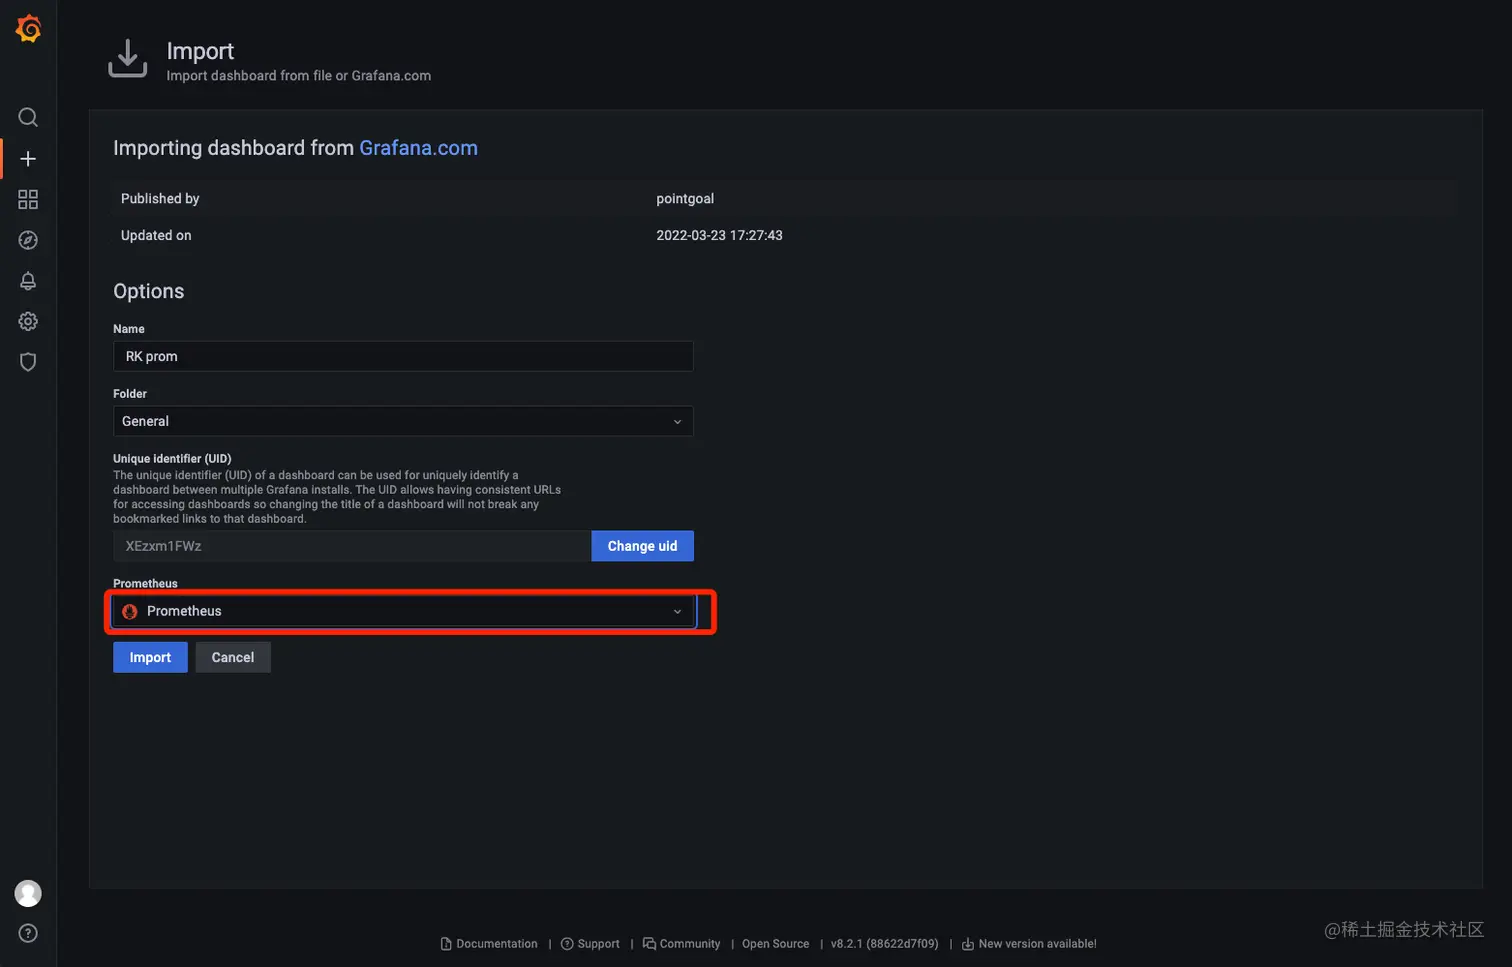The width and height of the screenshot is (1512, 967).
Task: Open the Dashboards grid icon
Action: pos(28,200)
